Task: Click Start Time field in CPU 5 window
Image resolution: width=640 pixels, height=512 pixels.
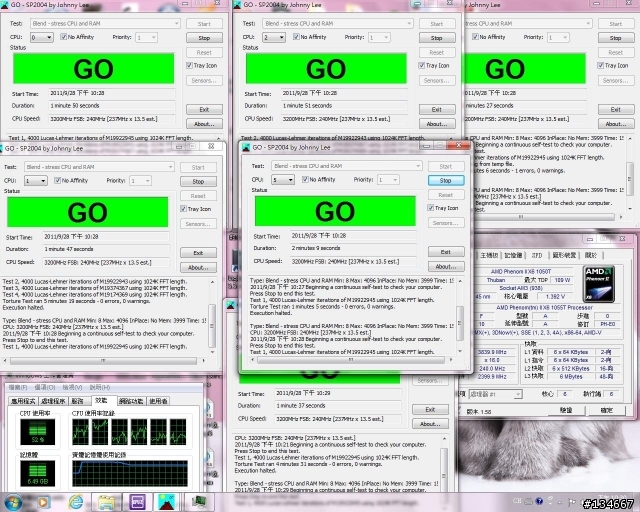Action: point(353,236)
